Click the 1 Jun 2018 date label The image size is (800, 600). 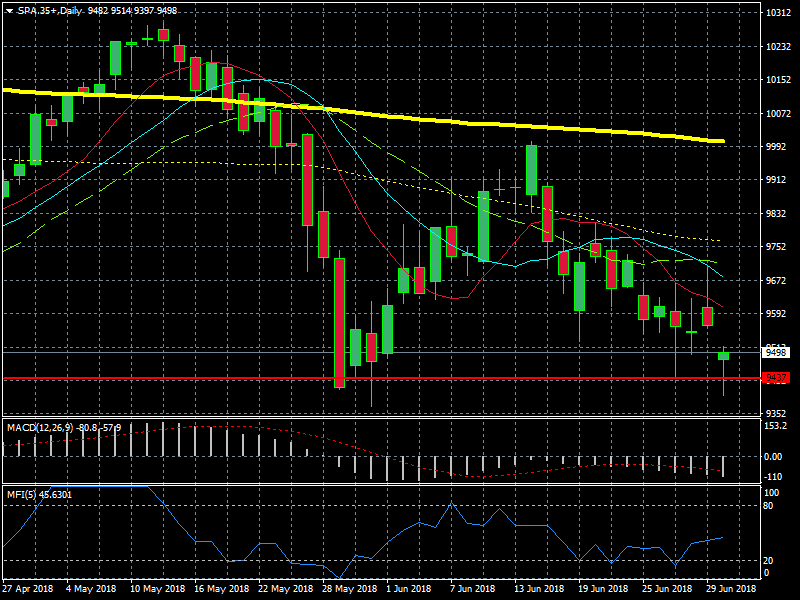point(407,590)
